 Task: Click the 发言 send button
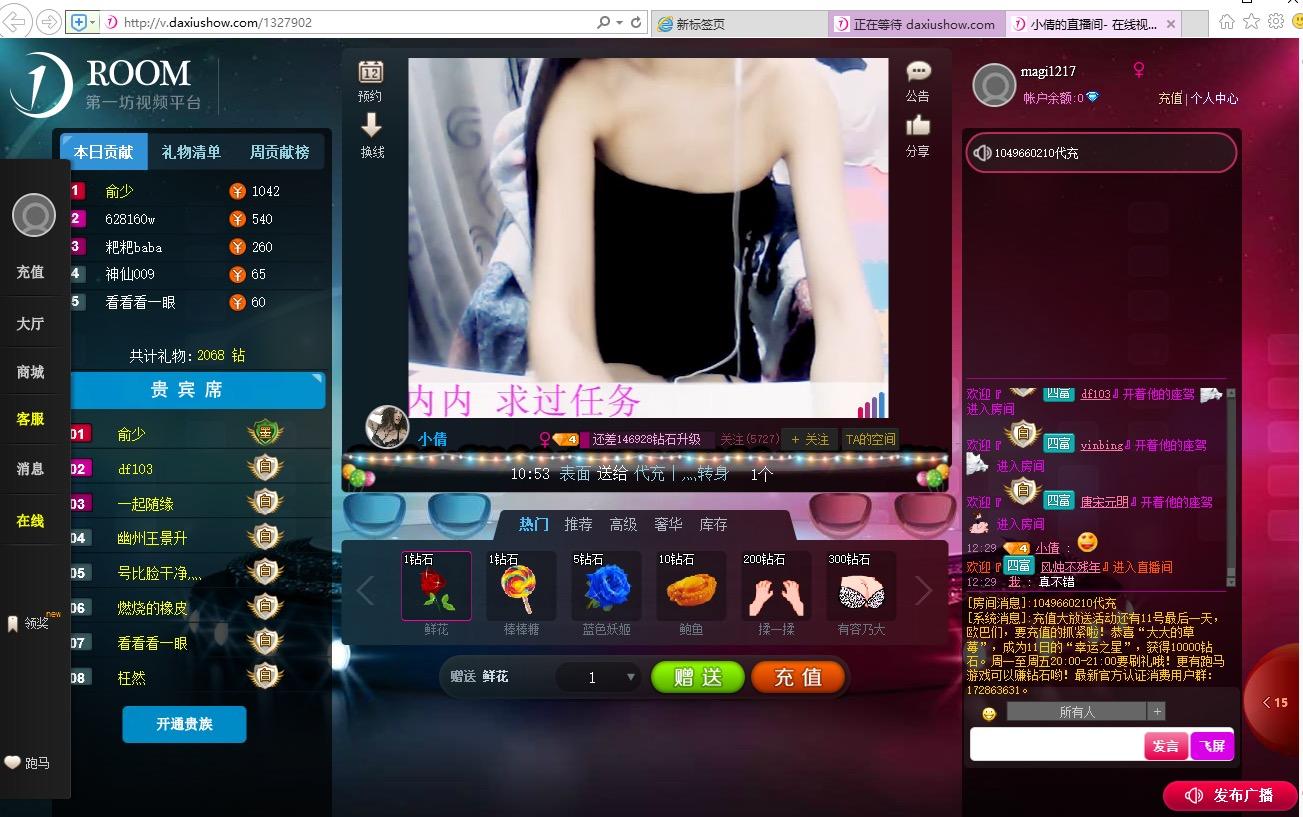pos(1166,746)
